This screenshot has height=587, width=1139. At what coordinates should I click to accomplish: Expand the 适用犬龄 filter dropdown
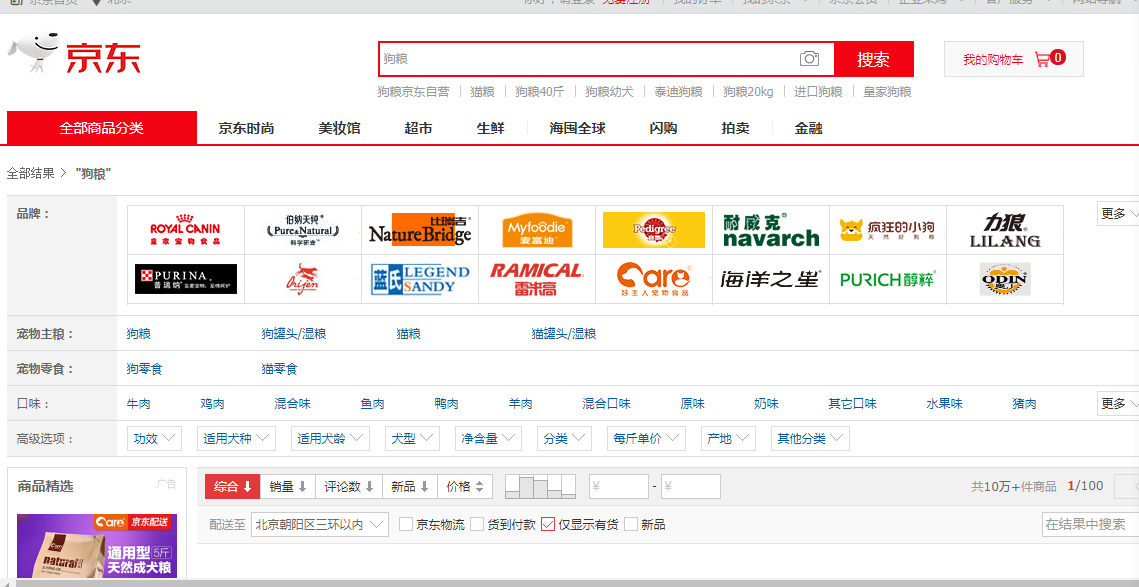(x=331, y=438)
